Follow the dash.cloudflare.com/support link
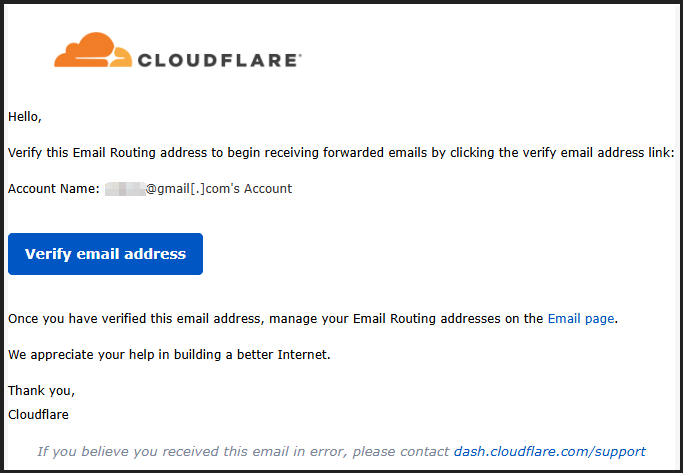The width and height of the screenshot is (683, 473). tap(549, 451)
